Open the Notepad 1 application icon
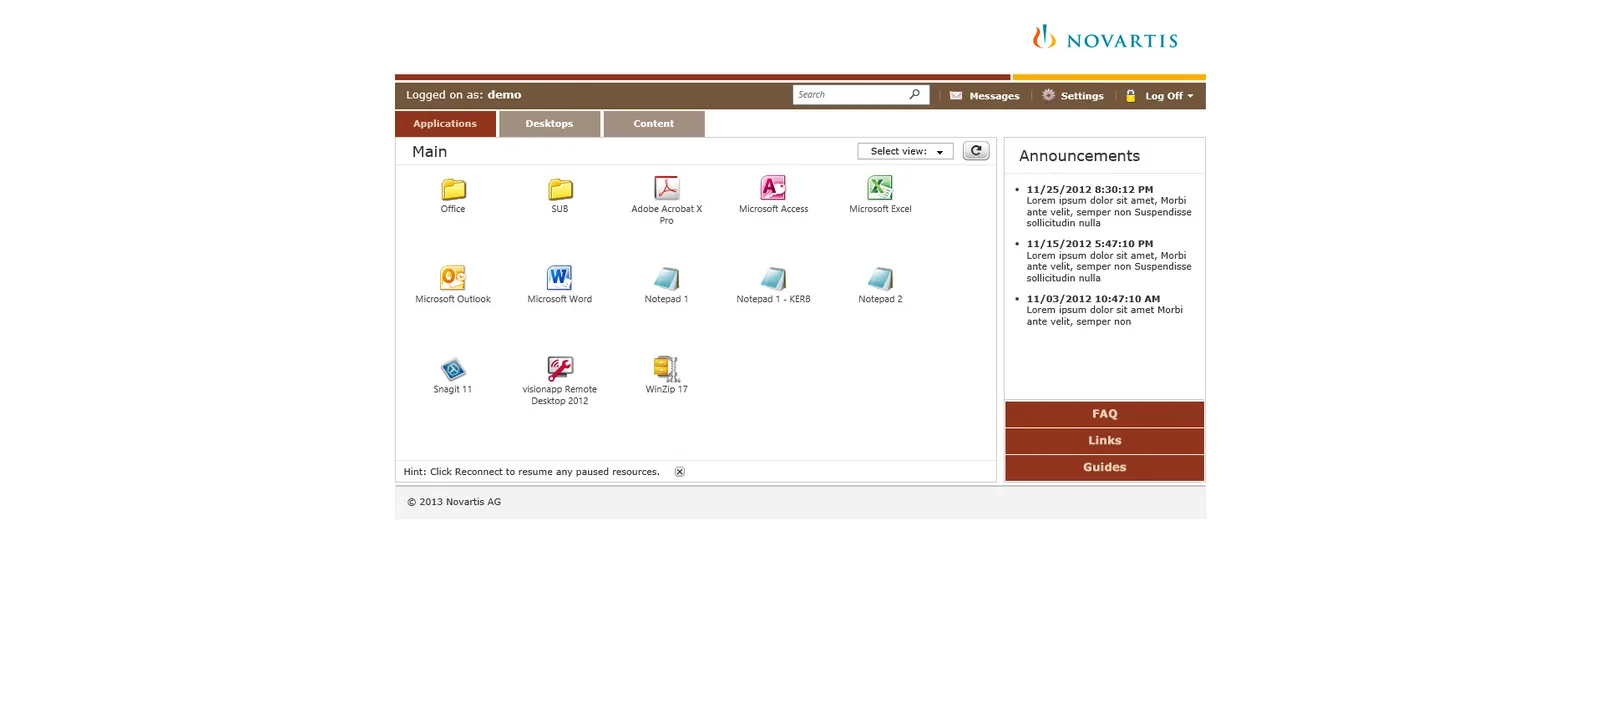The height and width of the screenshot is (723, 1600). 666,278
